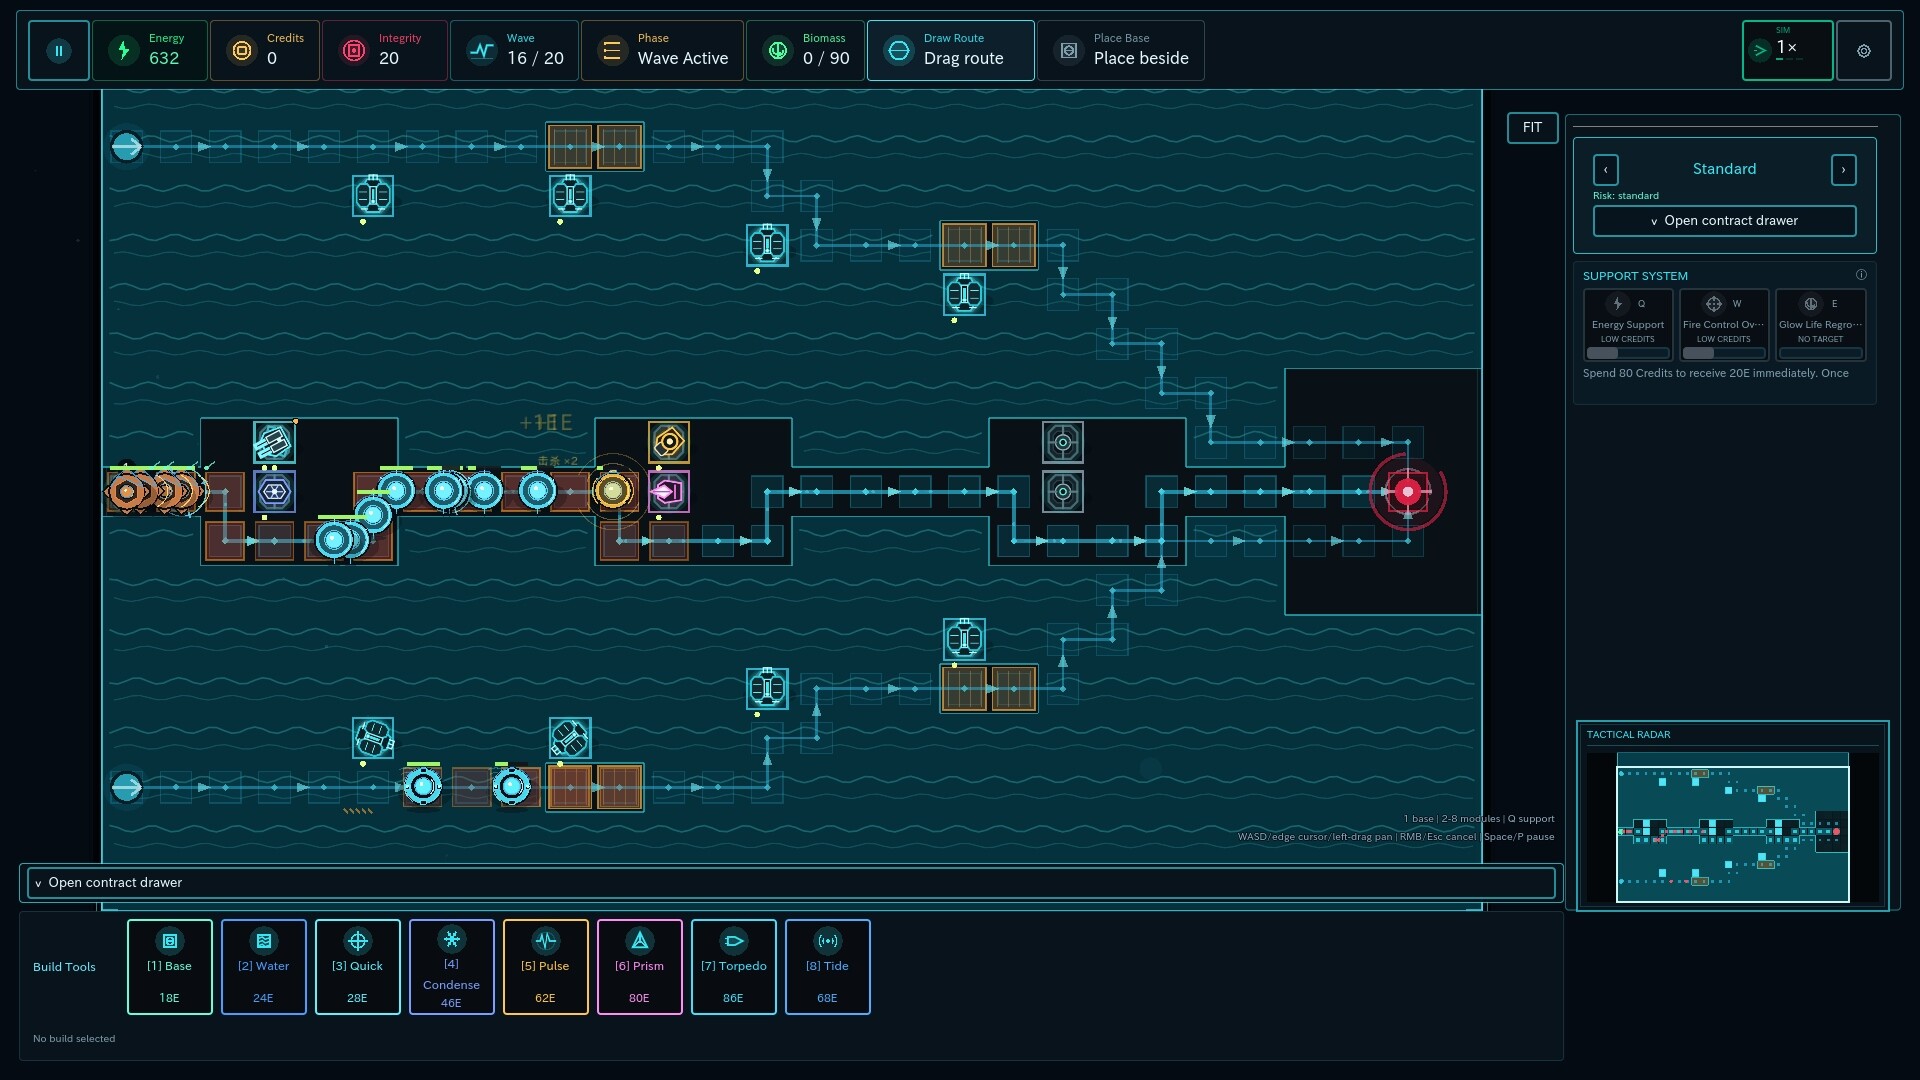Click the Phase list icon
1920x1080 pixels.
coord(612,50)
